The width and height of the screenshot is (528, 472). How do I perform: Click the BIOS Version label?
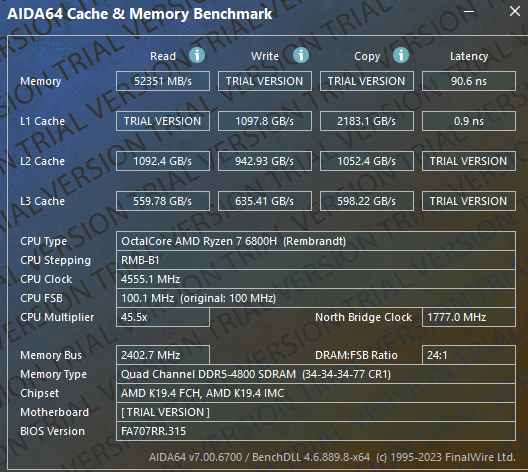[52, 431]
